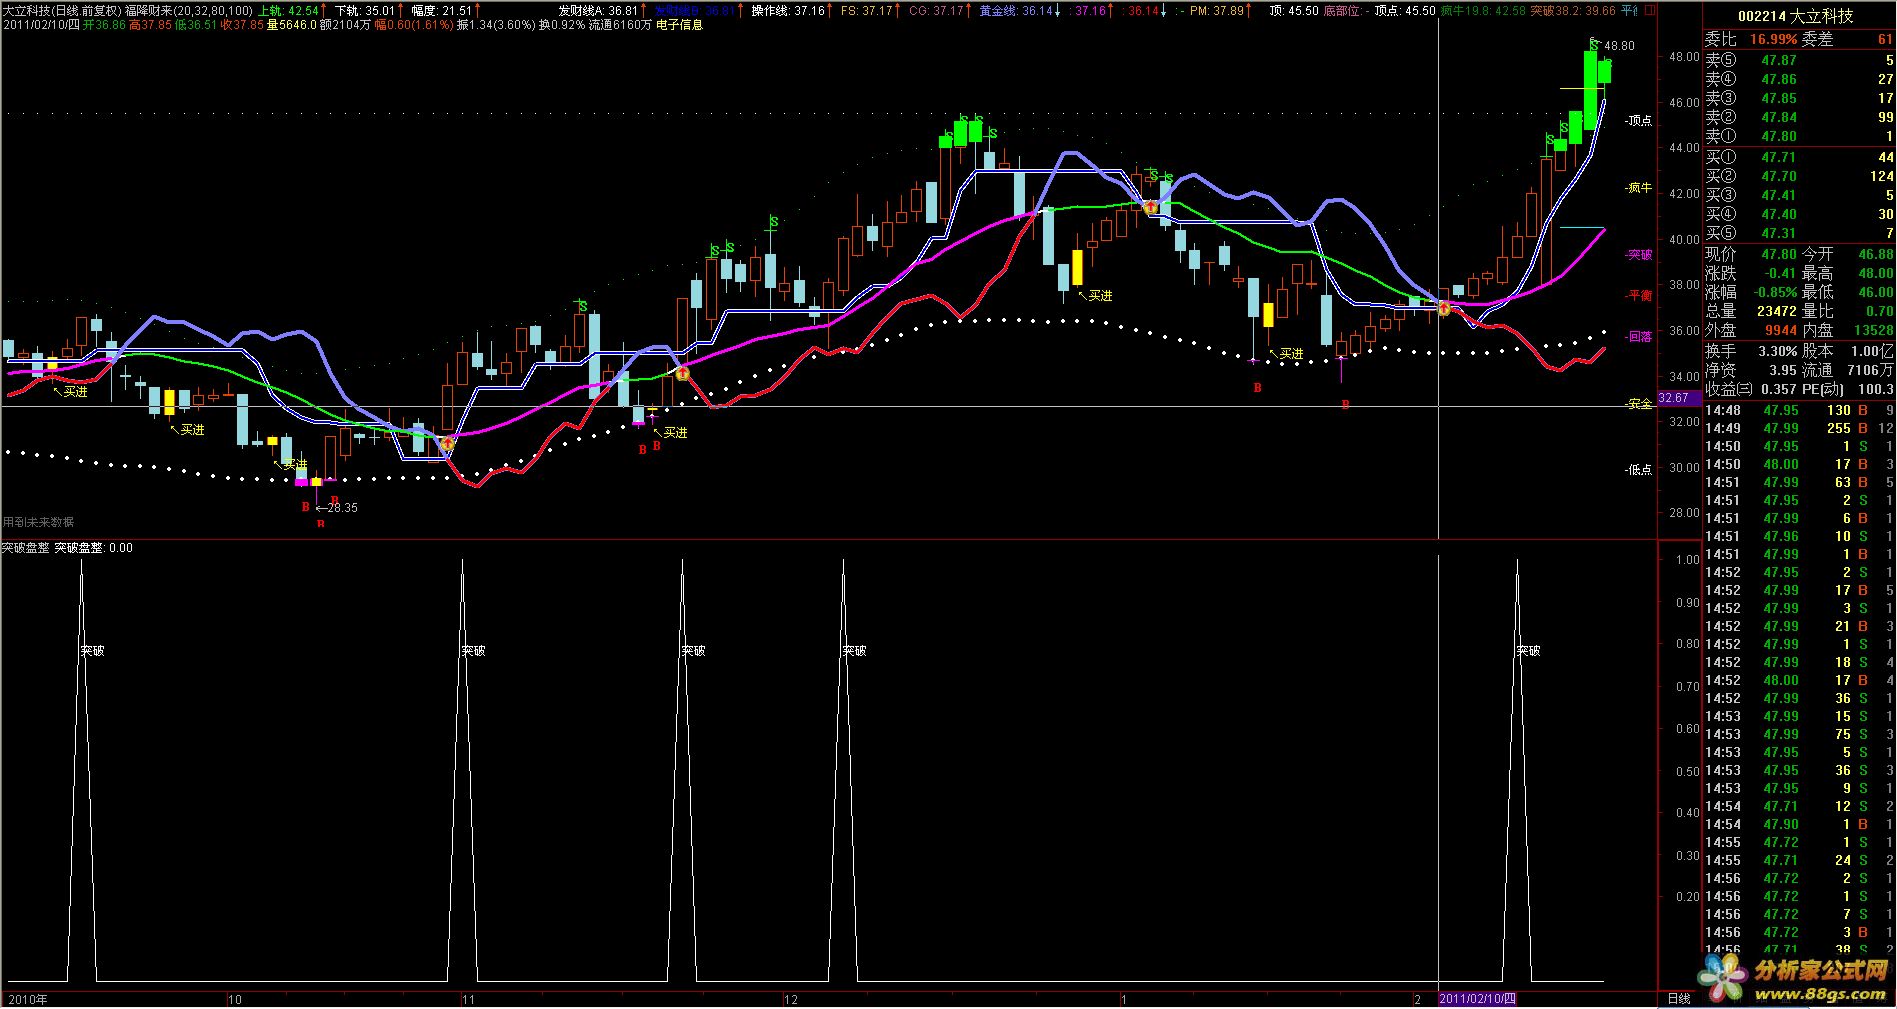Click the 2010年 label on the time axis
The height and width of the screenshot is (1009, 1897).
coord(27,999)
